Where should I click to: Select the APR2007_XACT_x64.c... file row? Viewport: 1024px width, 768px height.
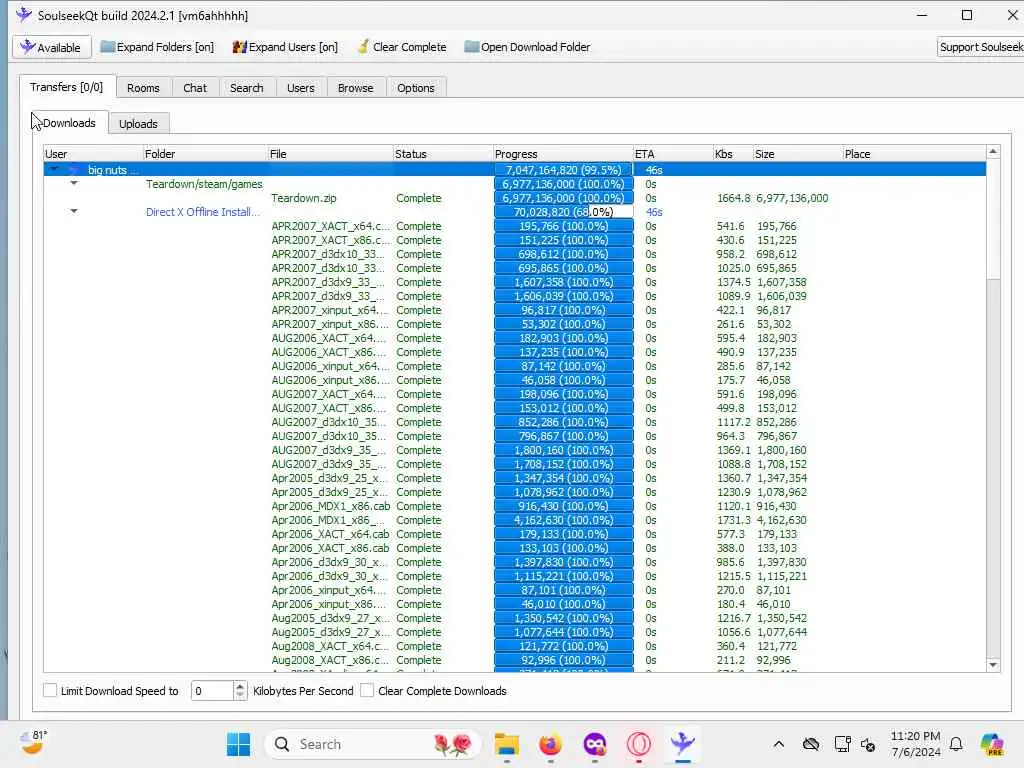[x=515, y=226]
